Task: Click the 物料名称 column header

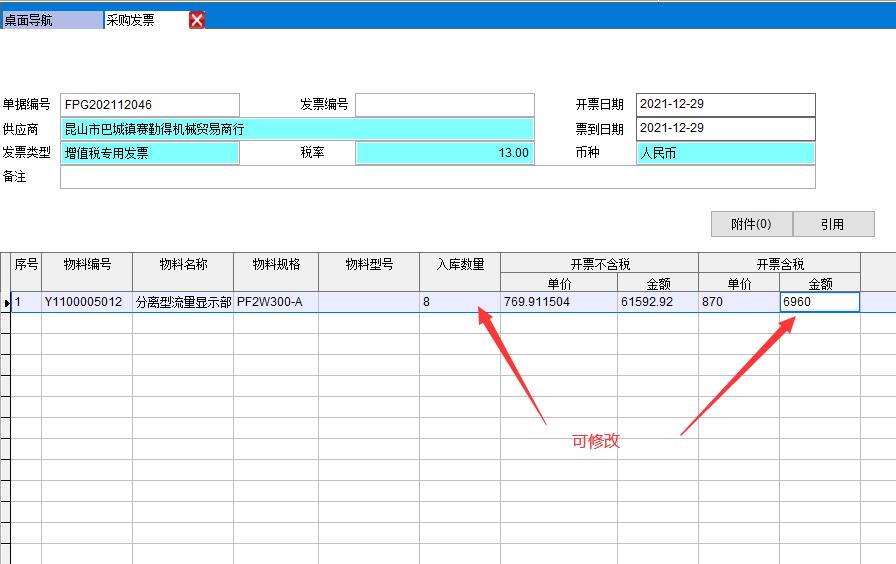Action: point(183,265)
